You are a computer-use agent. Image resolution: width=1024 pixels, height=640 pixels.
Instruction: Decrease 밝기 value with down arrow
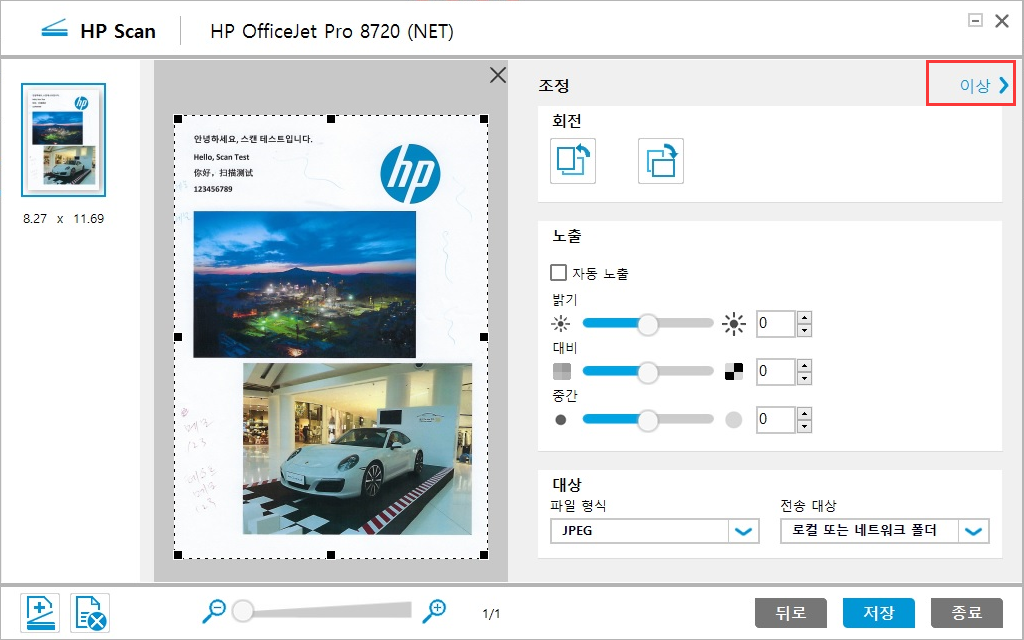(x=805, y=330)
